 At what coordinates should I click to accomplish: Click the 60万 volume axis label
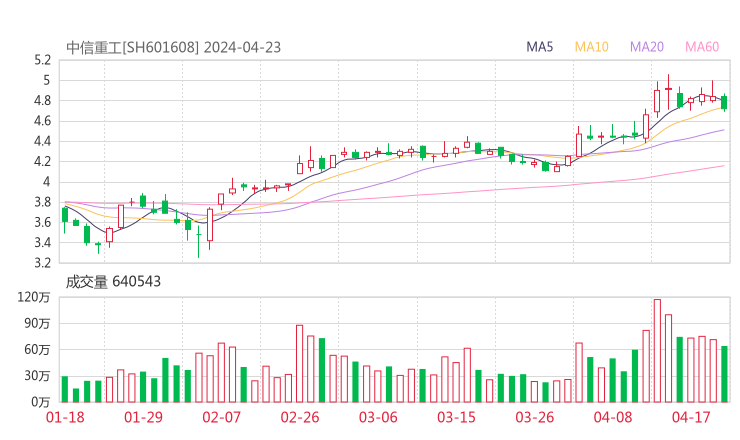(x=37, y=350)
